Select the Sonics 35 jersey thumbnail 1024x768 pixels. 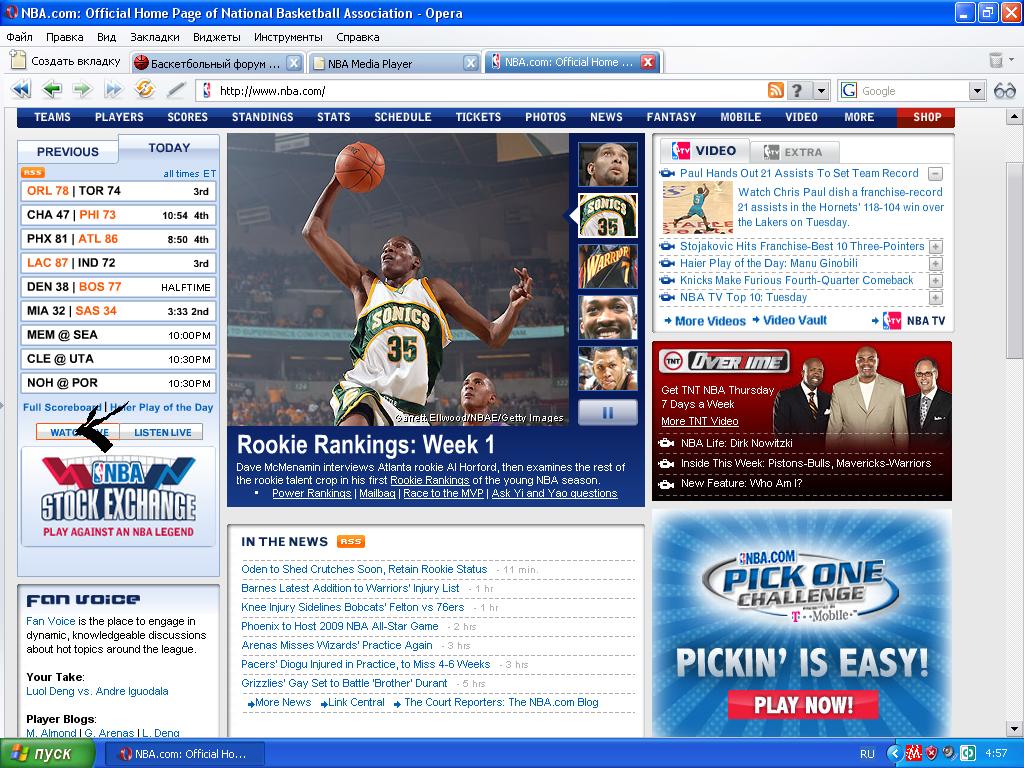[607, 216]
